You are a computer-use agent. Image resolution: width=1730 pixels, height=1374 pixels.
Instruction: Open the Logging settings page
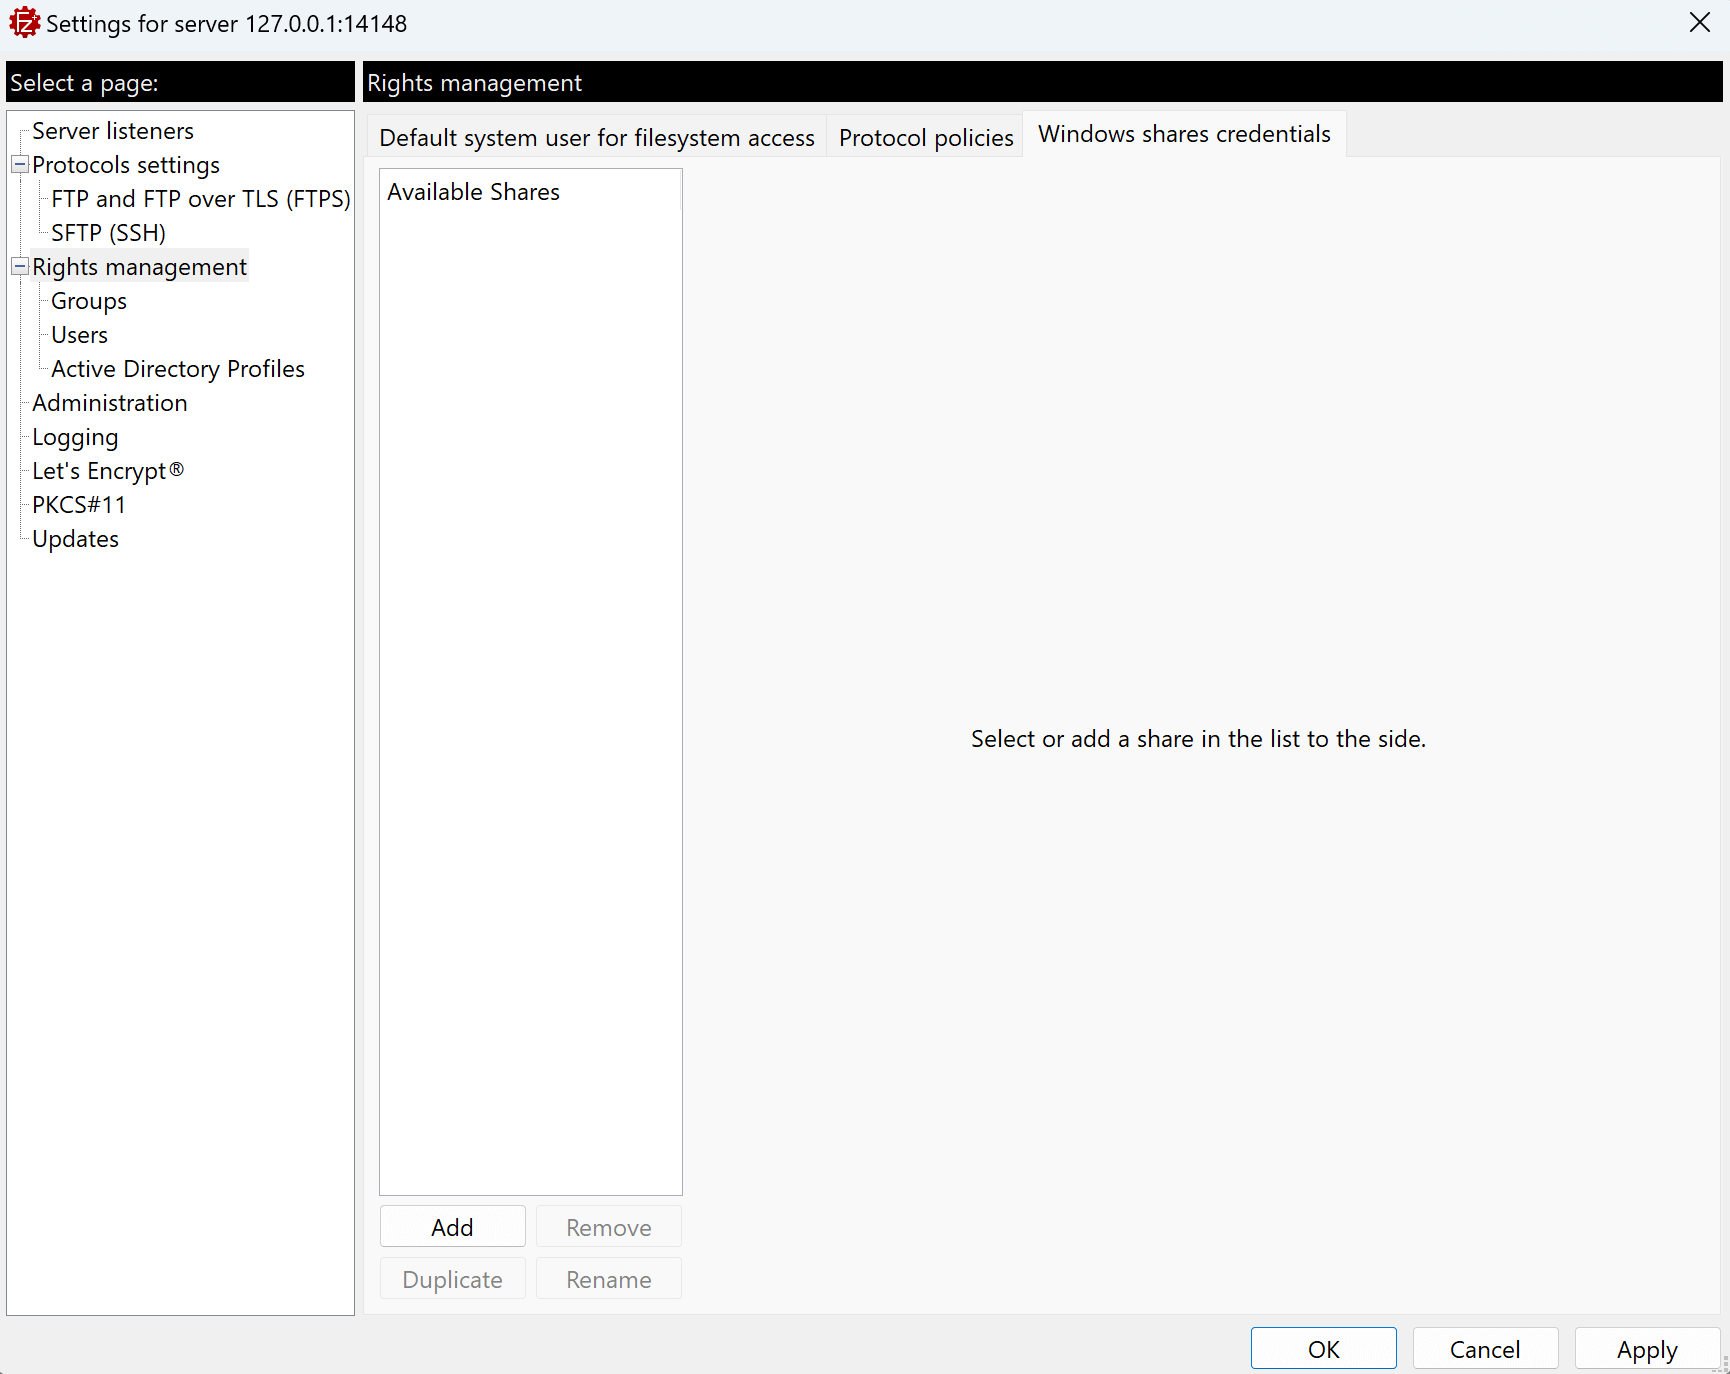(x=75, y=436)
